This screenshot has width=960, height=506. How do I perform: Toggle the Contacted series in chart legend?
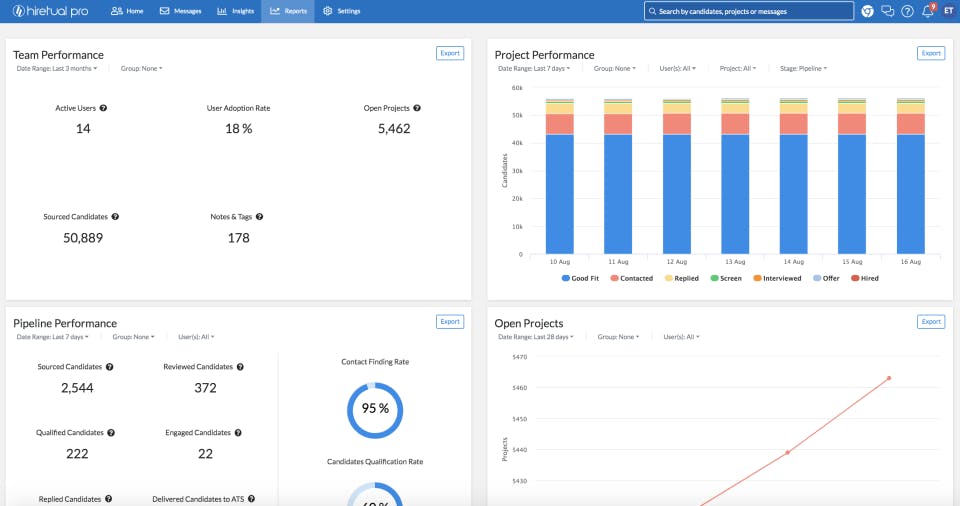630,278
